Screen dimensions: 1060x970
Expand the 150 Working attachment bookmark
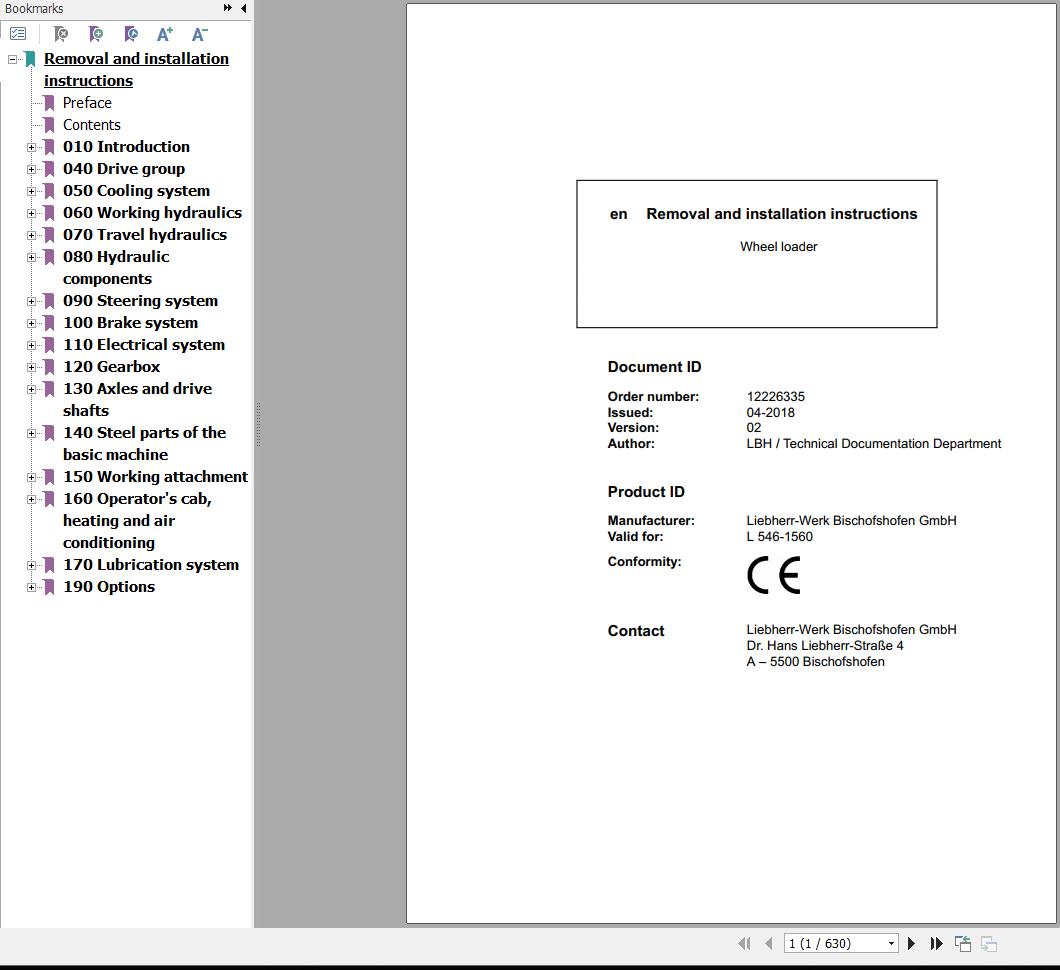(x=31, y=477)
